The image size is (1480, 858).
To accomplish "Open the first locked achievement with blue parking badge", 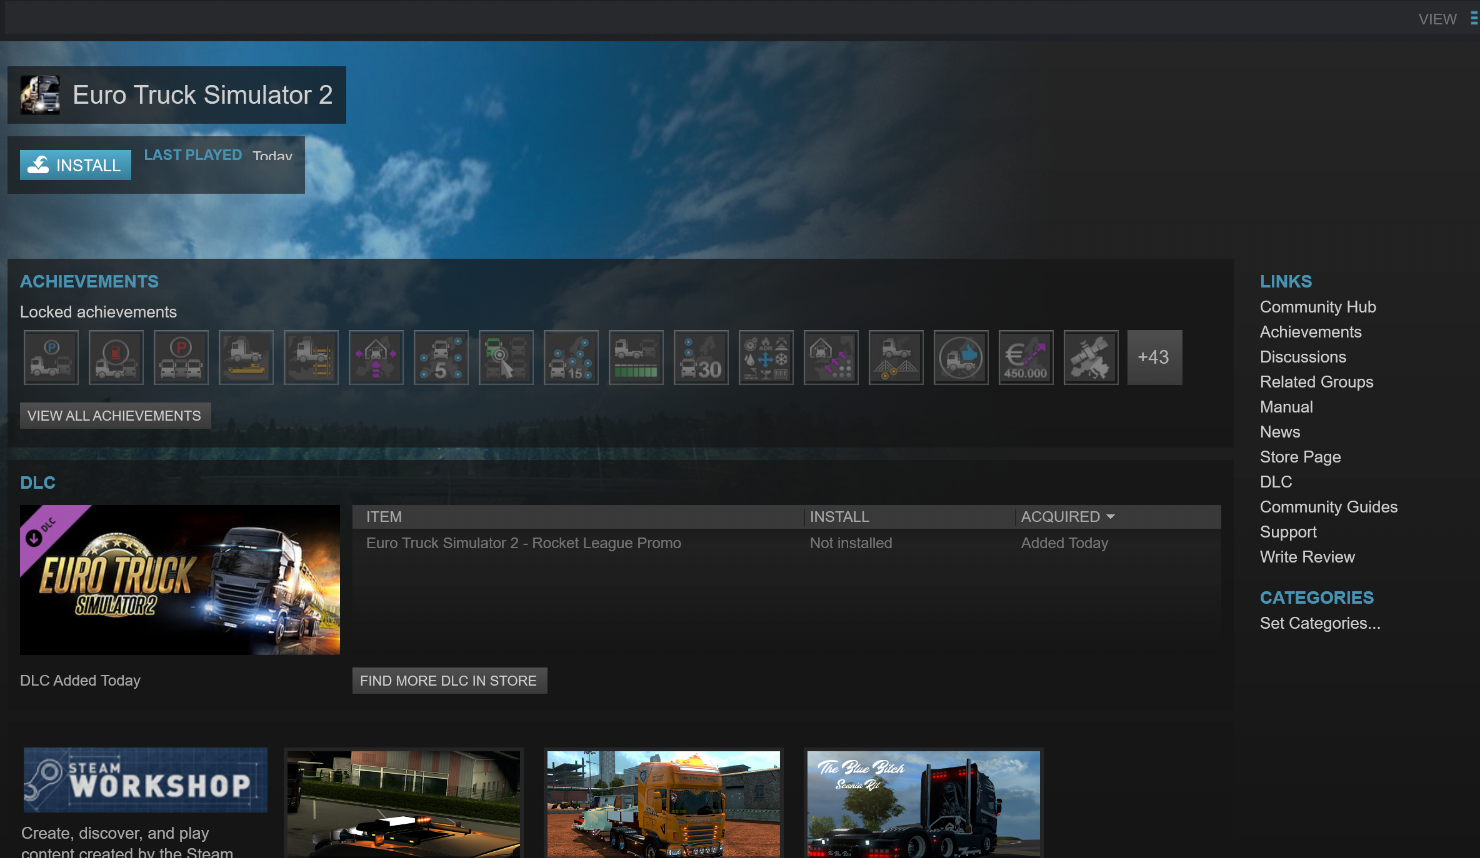I will tap(51, 357).
